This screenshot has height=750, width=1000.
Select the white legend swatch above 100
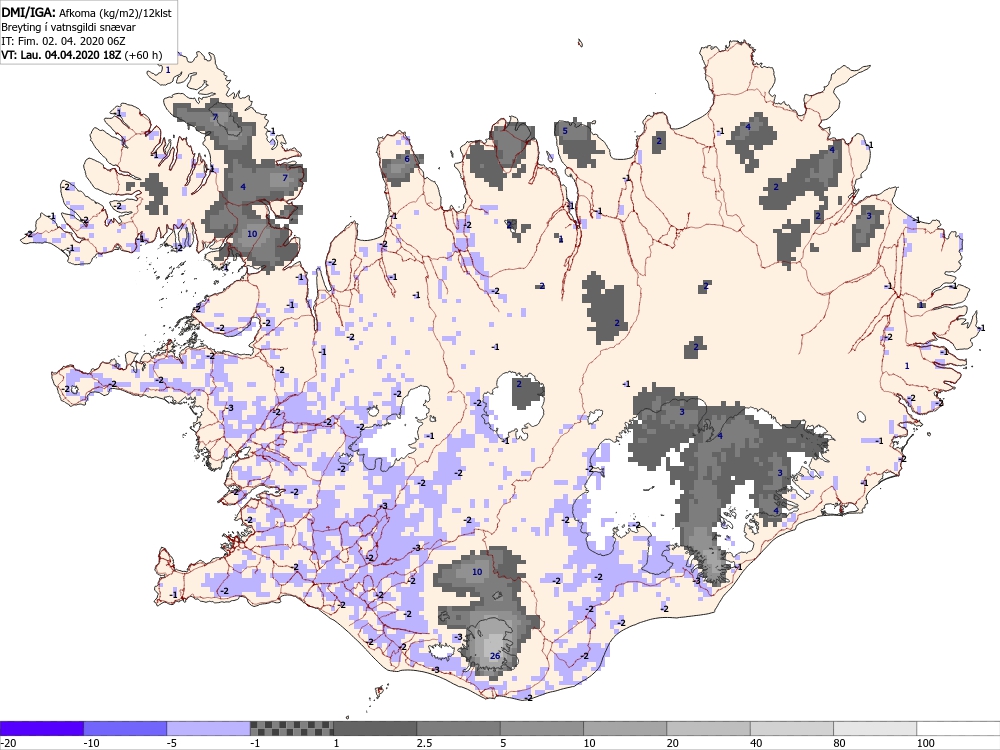pos(959,728)
